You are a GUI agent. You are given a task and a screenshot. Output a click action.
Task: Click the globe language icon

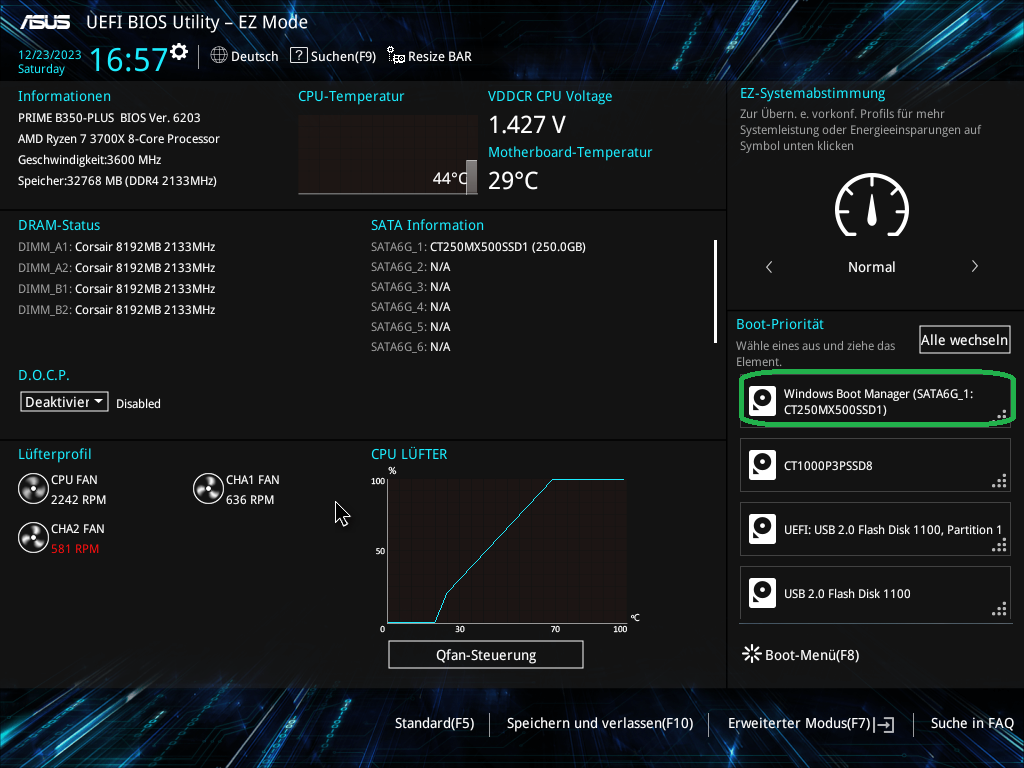(x=219, y=56)
